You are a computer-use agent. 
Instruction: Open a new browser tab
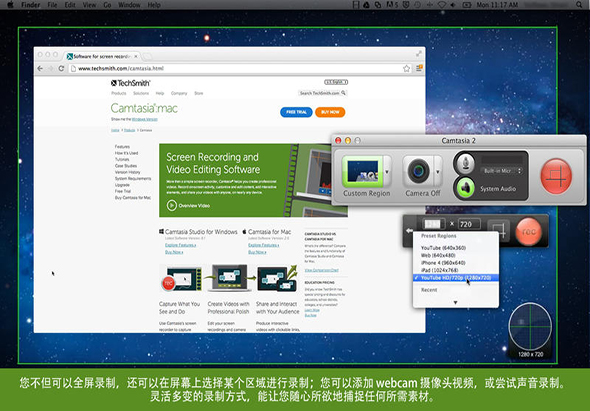point(147,56)
